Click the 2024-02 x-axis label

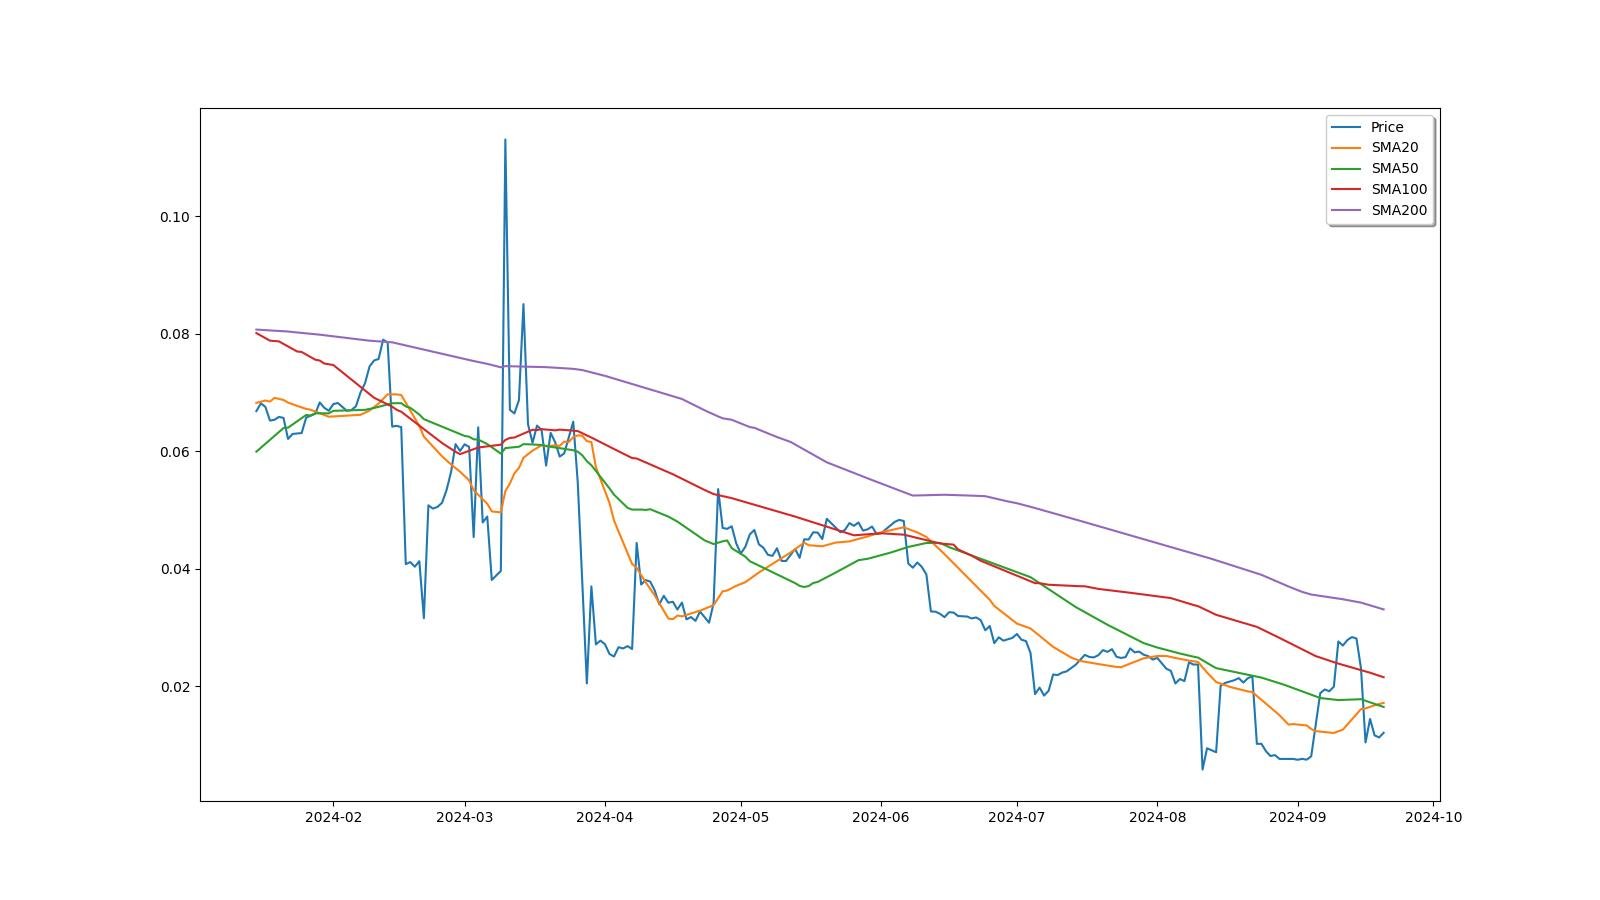(x=333, y=817)
